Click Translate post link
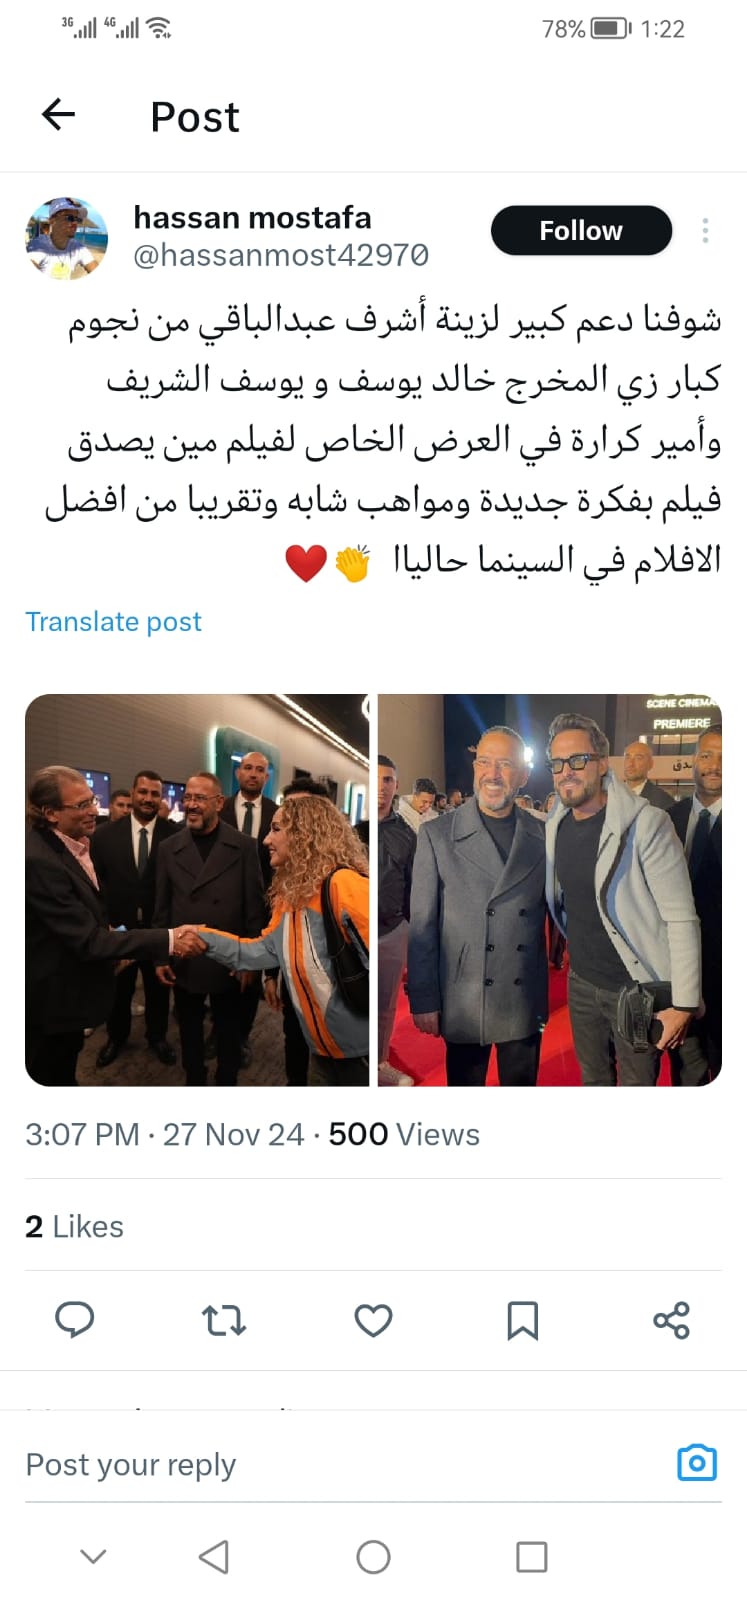Viewport: 747px width, 1600px height. pyautogui.click(x=113, y=622)
